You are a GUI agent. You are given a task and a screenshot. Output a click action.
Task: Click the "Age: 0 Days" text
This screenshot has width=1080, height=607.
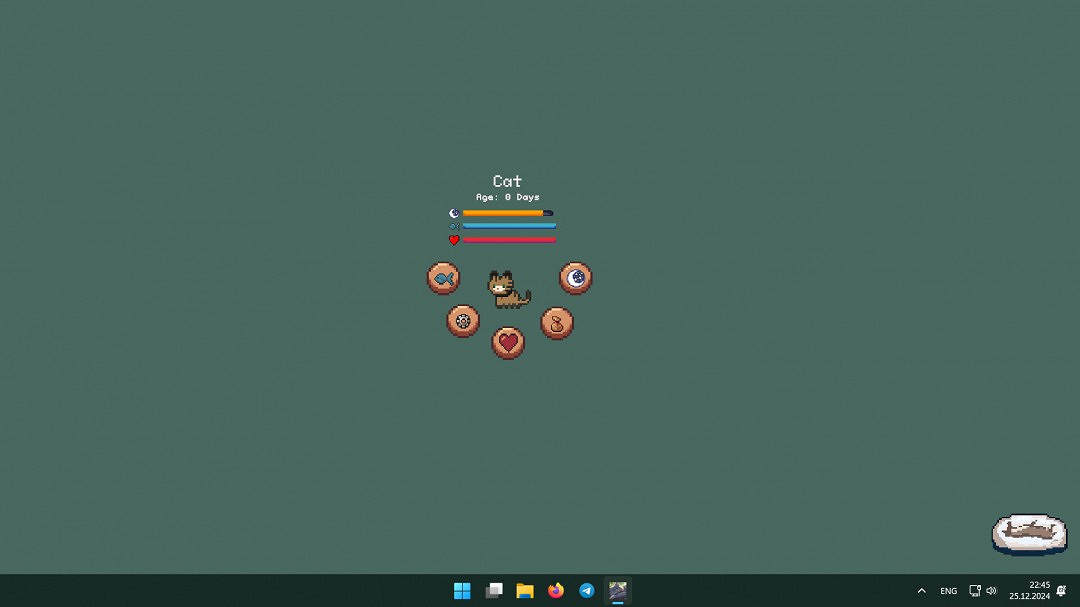click(507, 198)
